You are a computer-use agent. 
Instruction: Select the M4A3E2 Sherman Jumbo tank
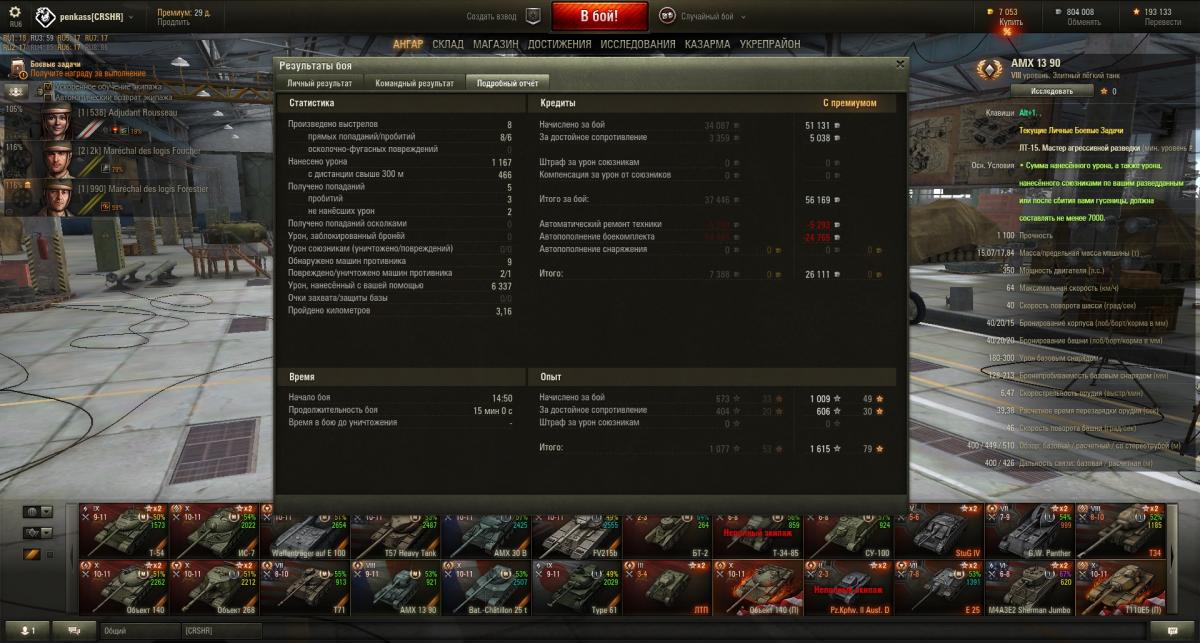pyautogui.click(x=1028, y=588)
